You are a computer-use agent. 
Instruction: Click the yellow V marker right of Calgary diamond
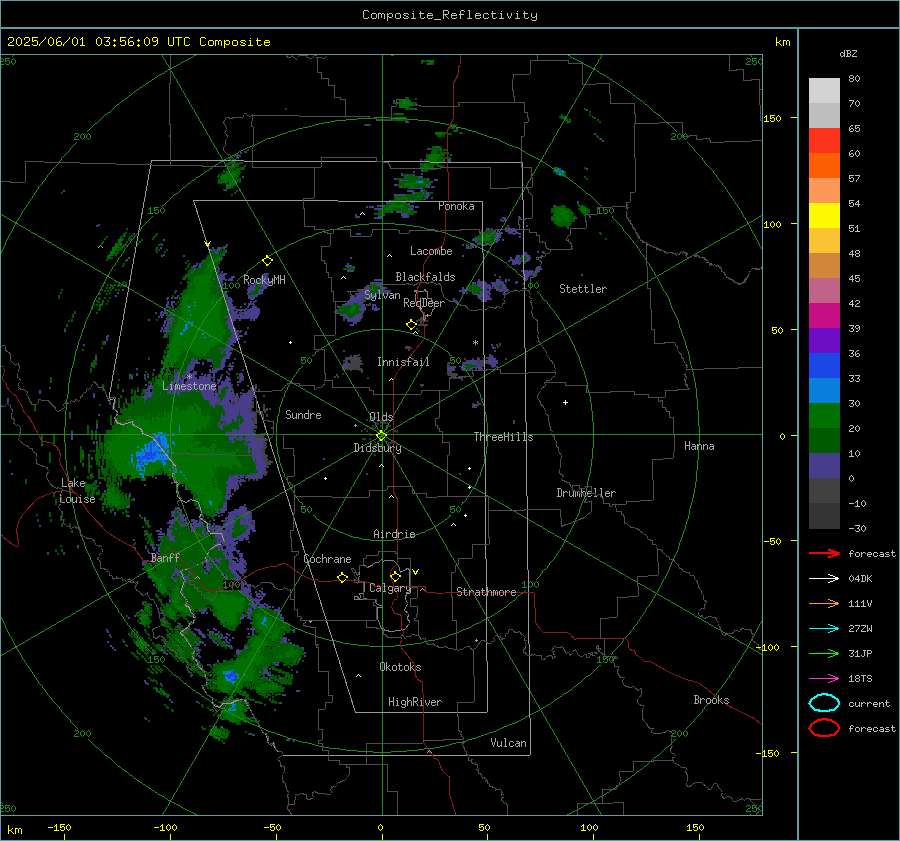[415, 572]
